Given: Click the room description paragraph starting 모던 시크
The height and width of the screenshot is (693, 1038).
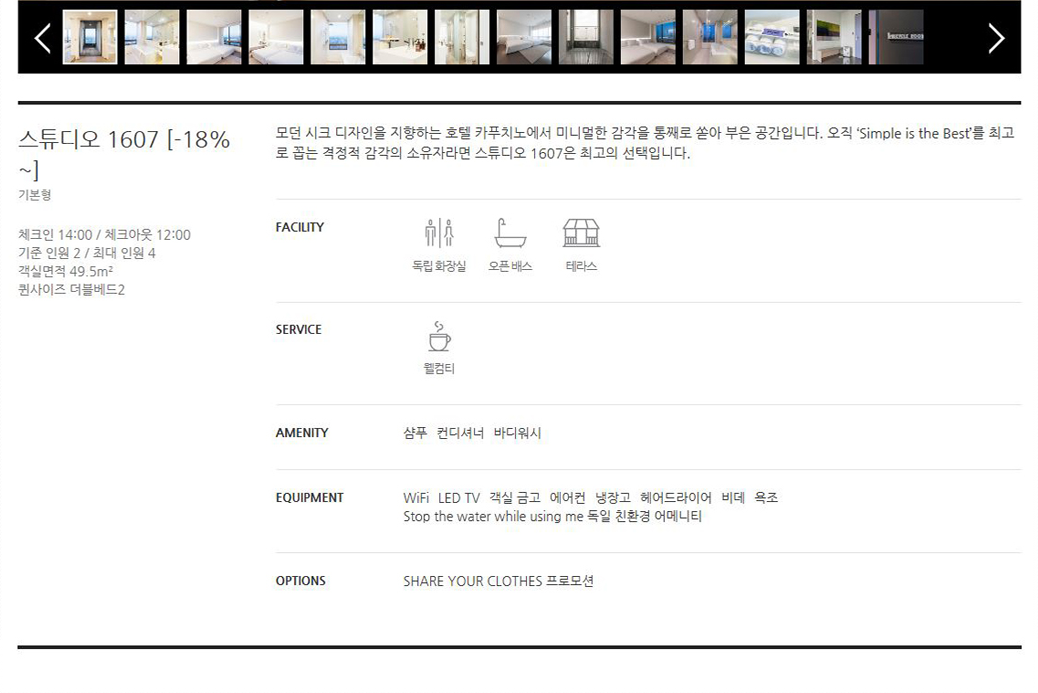Looking at the screenshot, I should click(645, 143).
